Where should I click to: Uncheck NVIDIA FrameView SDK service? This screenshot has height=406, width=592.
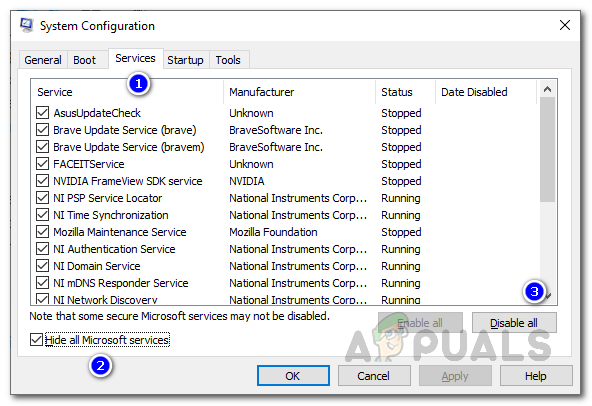click(x=42, y=181)
